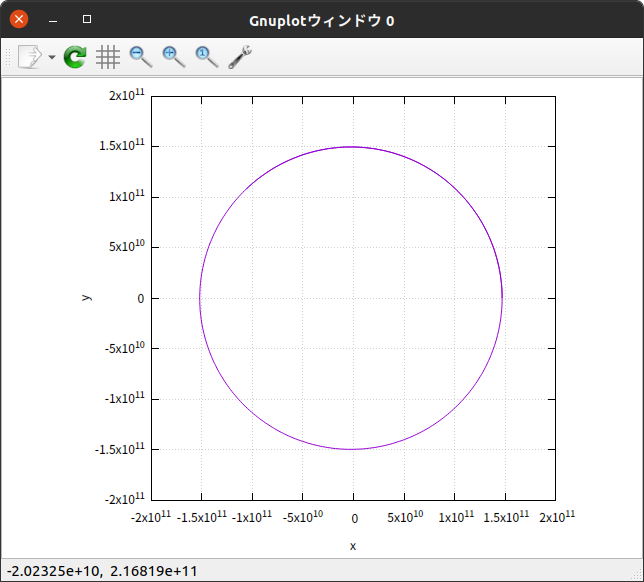Open settings with the wrench icon
Viewport: 644px width, 582px height.
[240, 57]
